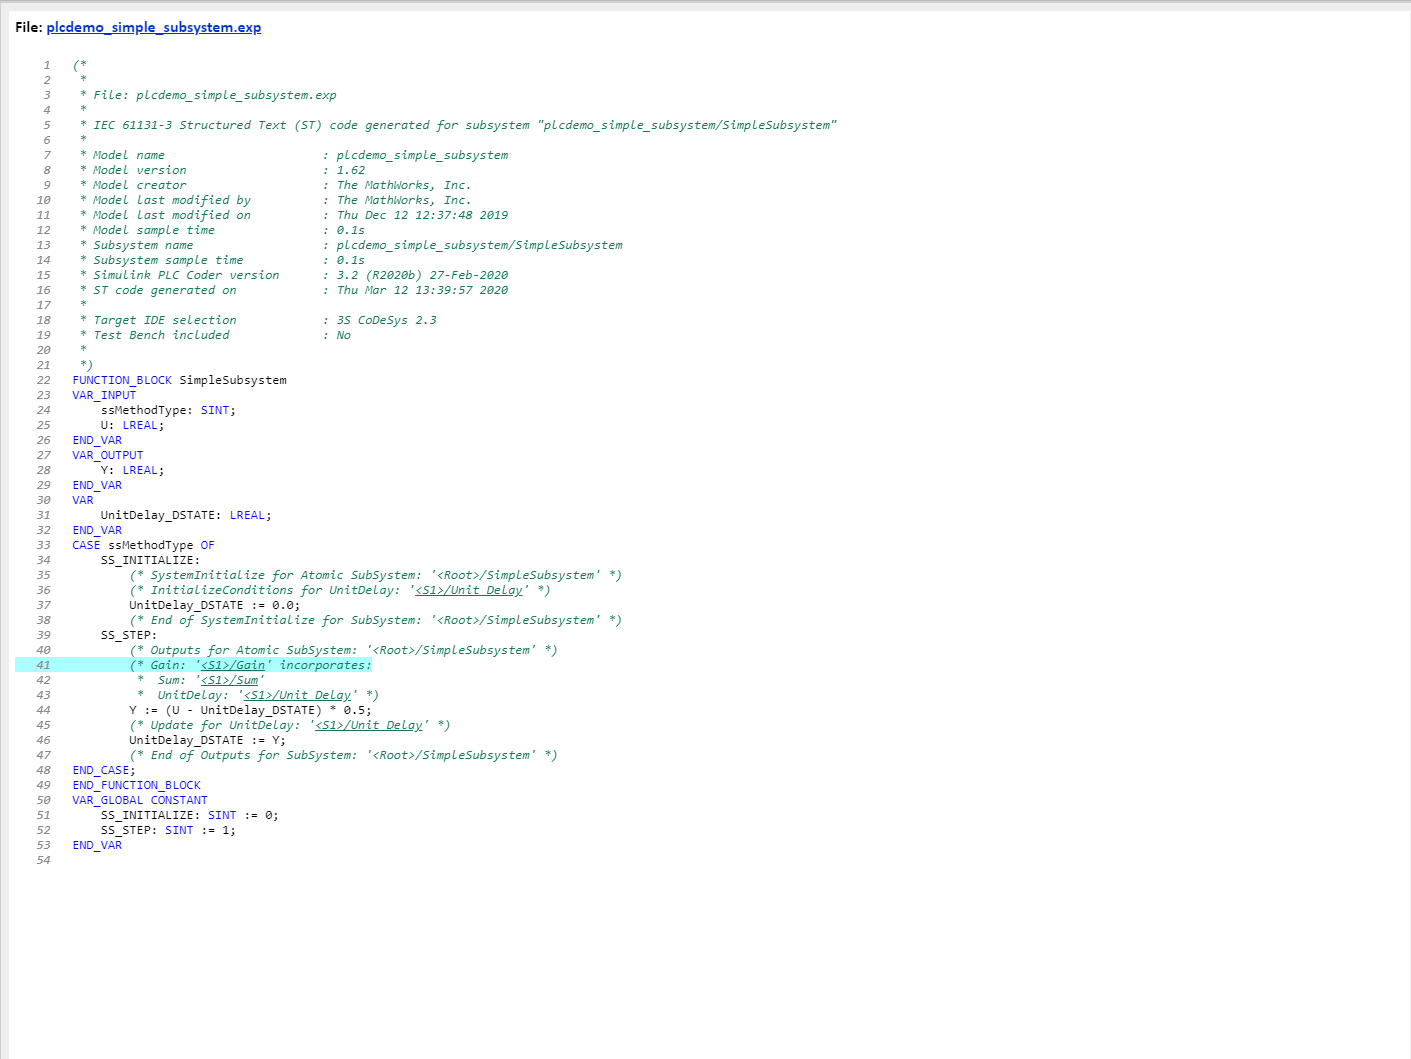Click the 'SS_INITIALIZE:' case label on line 34
The width and height of the screenshot is (1411, 1059).
(150, 560)
